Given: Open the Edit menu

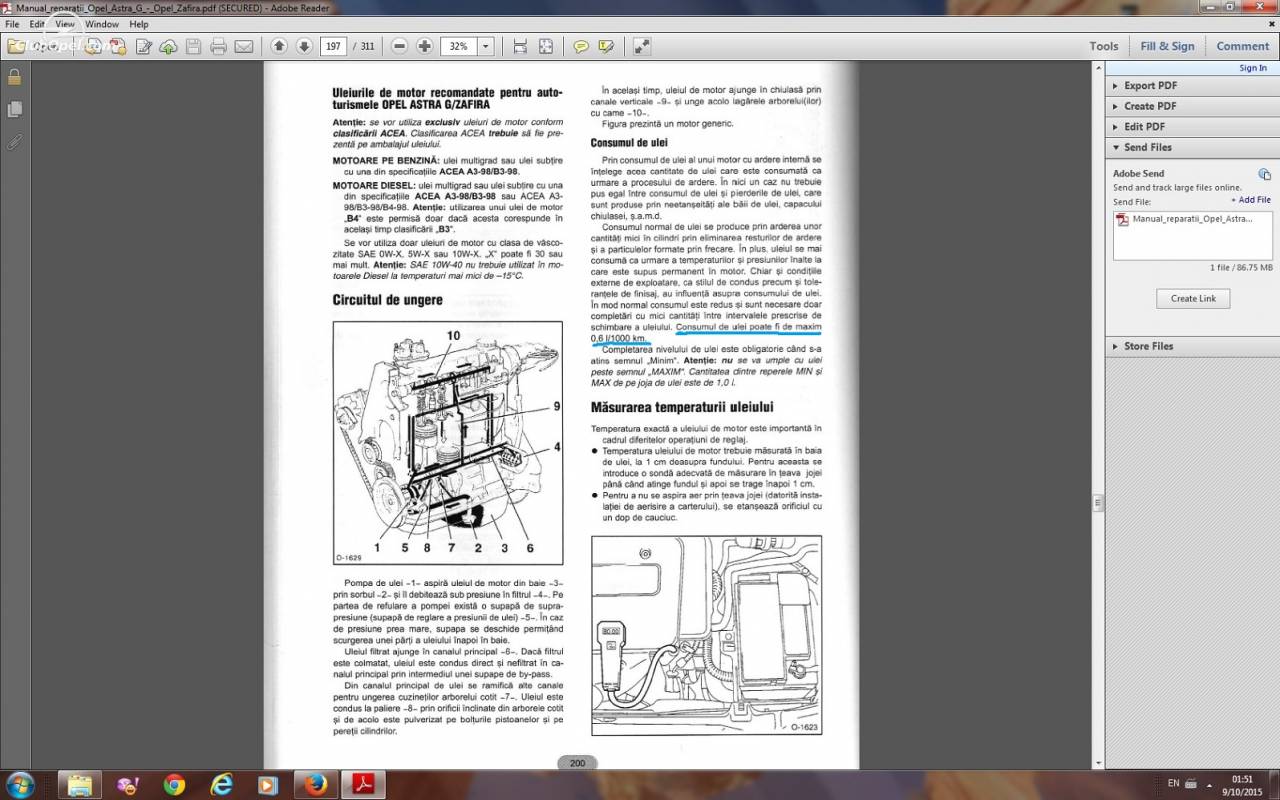Looking at the screenshot, I should point(37,24).
